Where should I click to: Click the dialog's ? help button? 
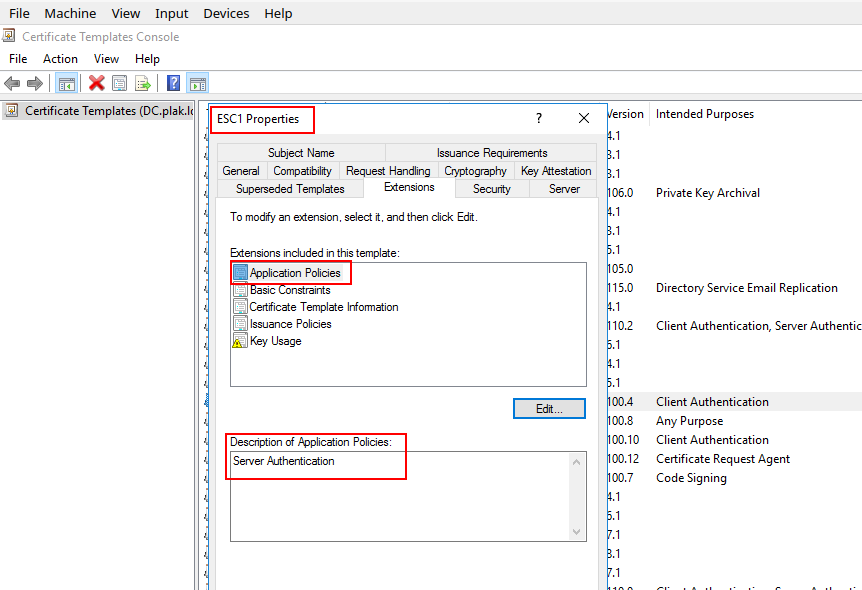click(x=539, y=118)
